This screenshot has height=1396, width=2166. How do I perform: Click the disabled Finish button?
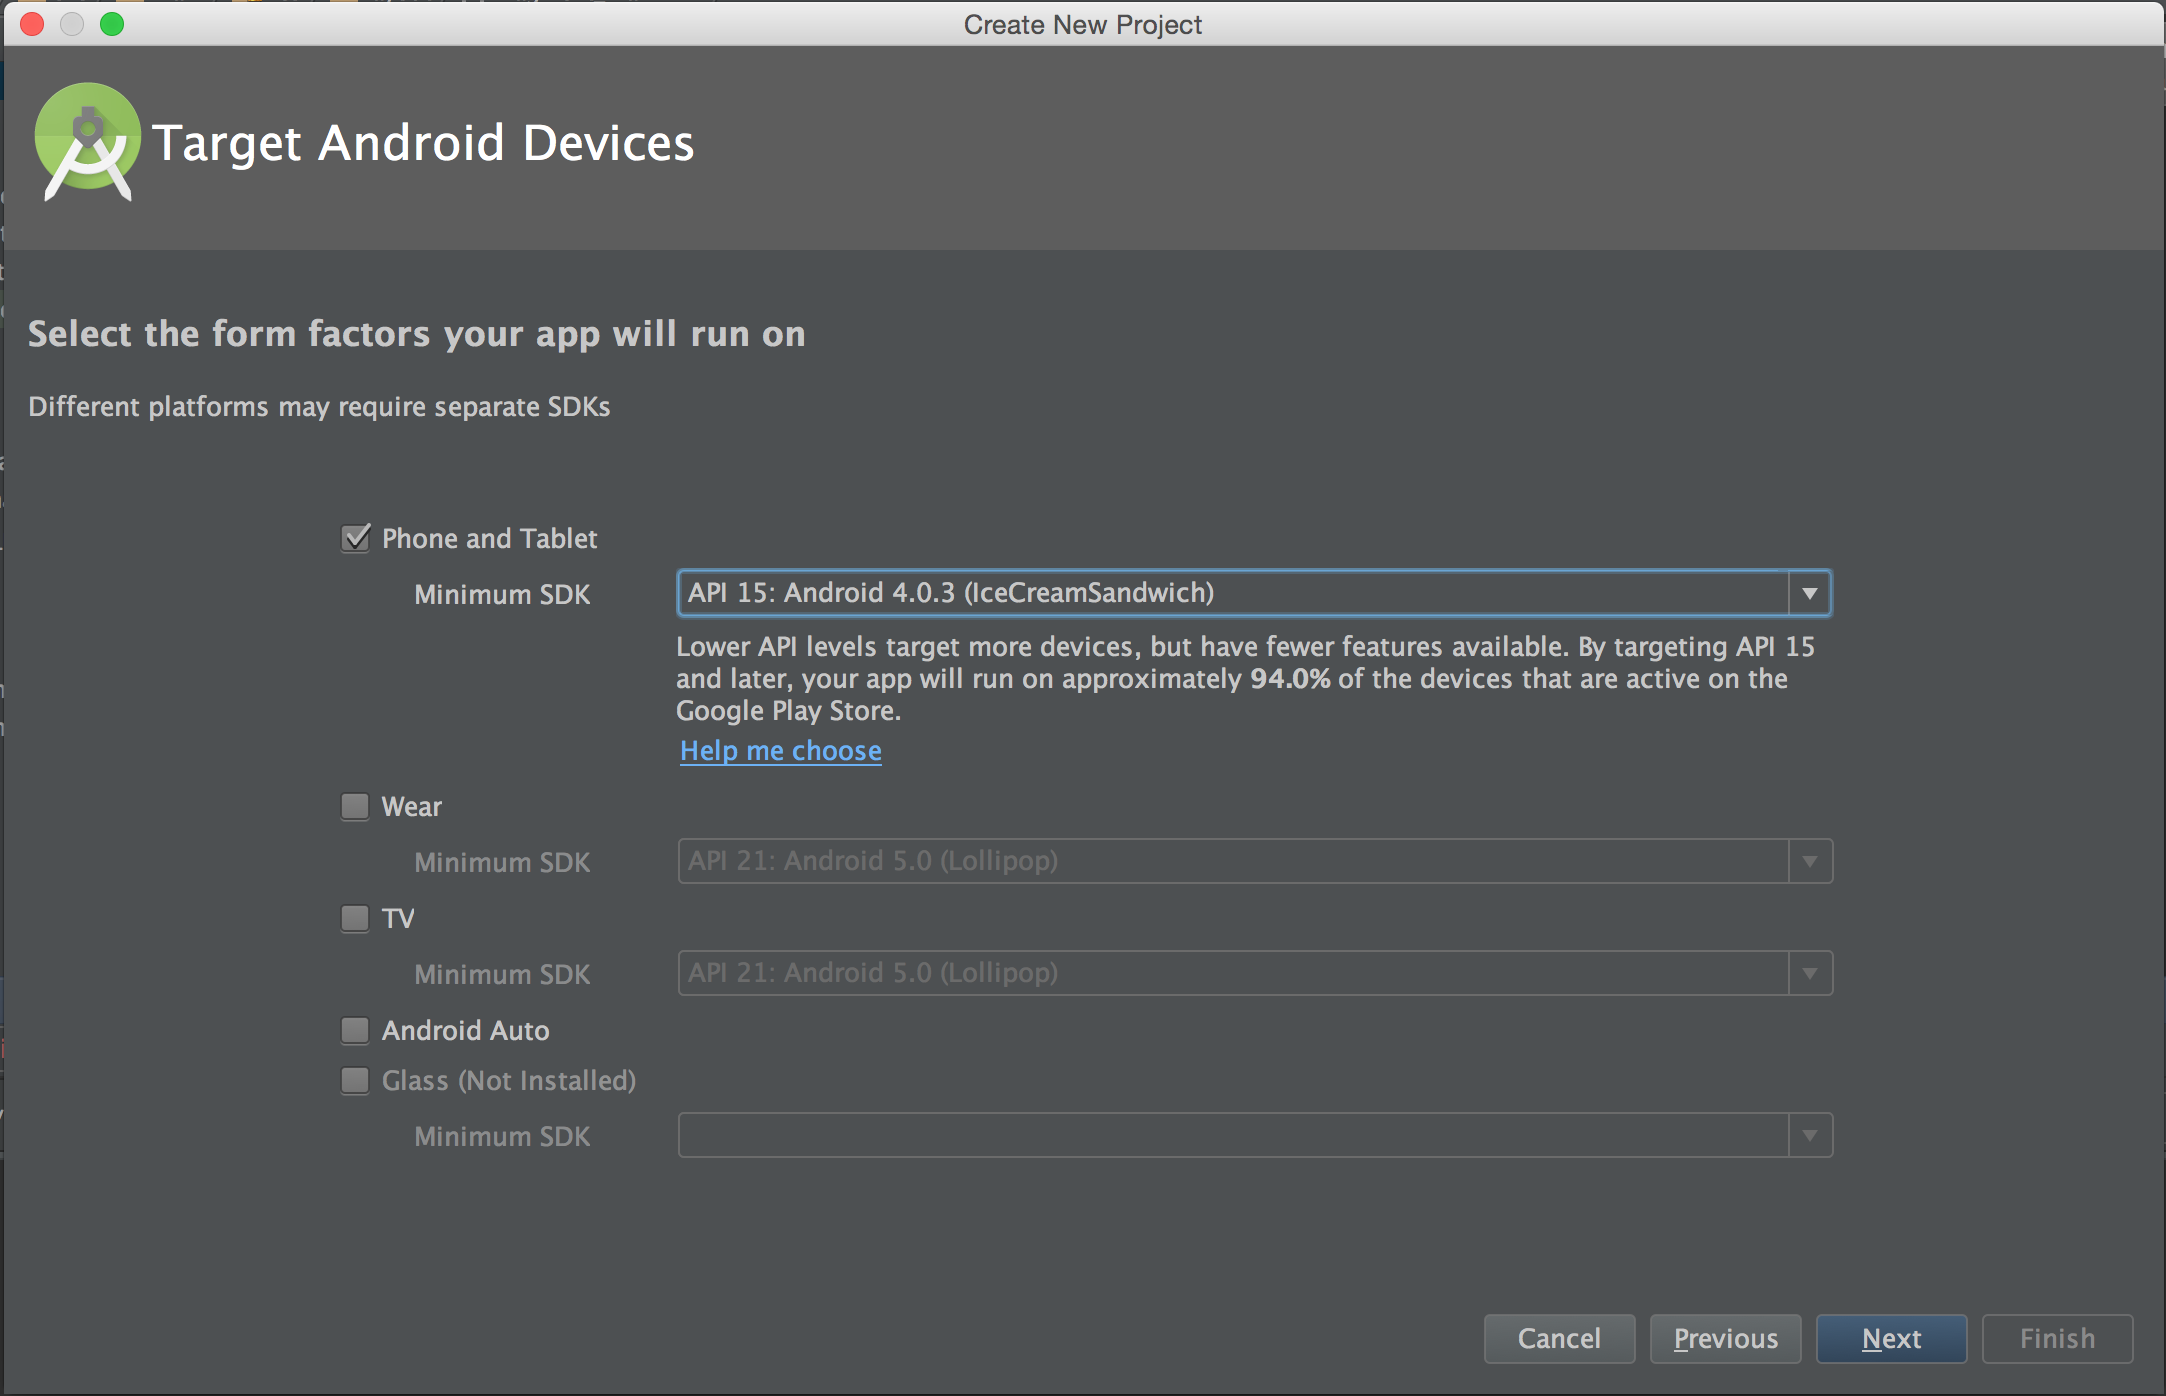pyautogui.click(x=2057, y=1338)
